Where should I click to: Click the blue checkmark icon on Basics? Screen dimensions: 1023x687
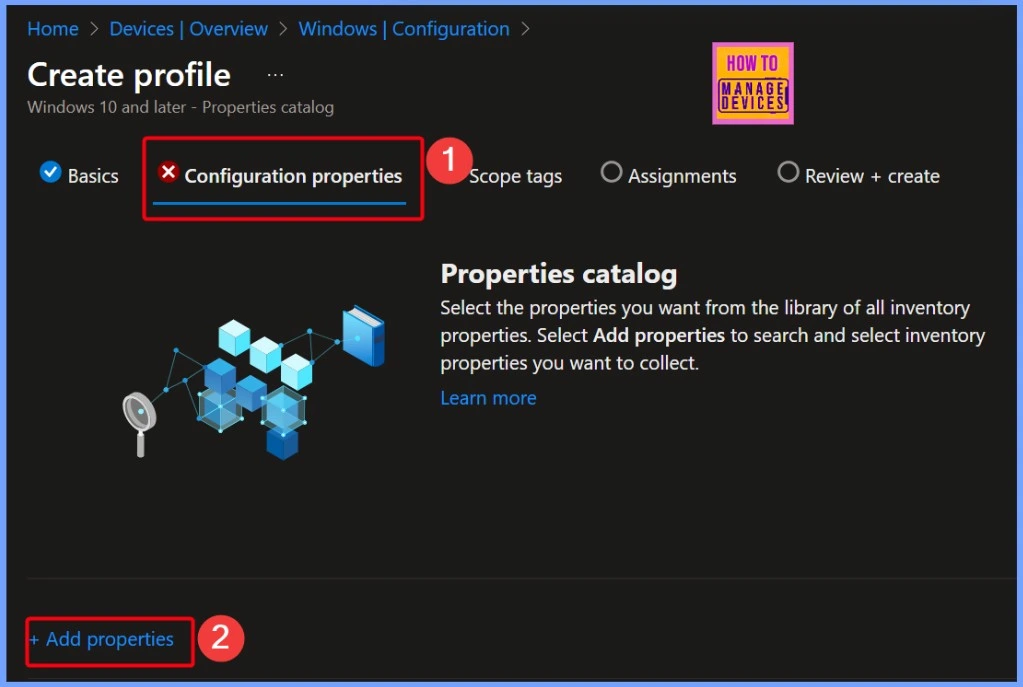50,172
